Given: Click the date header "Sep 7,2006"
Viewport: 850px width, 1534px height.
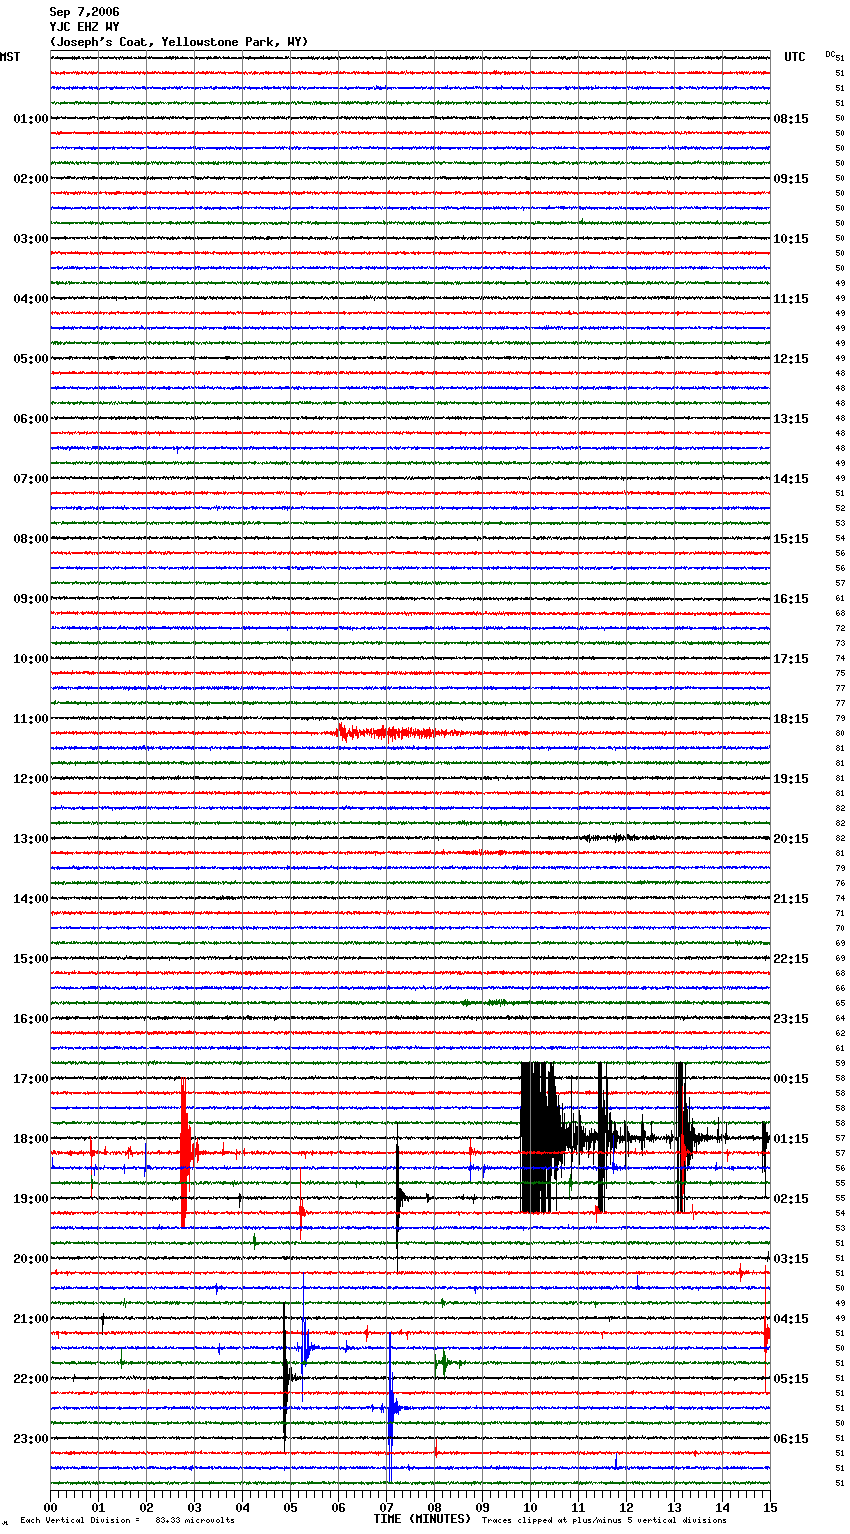Looking at the screenshot, I should (85, 12).
